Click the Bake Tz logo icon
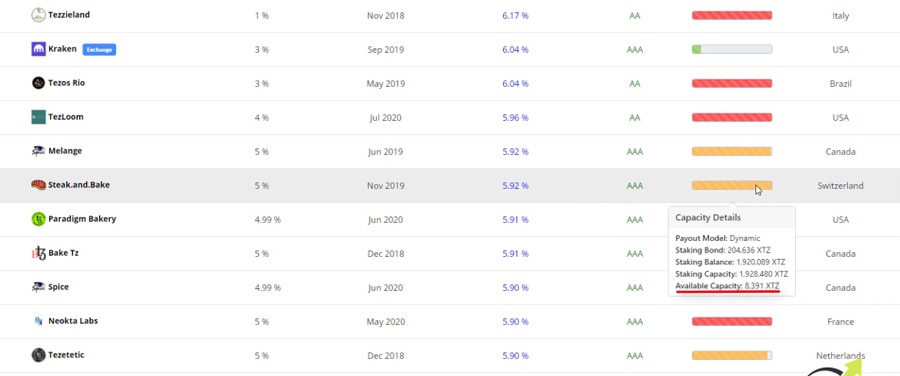 coord(38,253)
